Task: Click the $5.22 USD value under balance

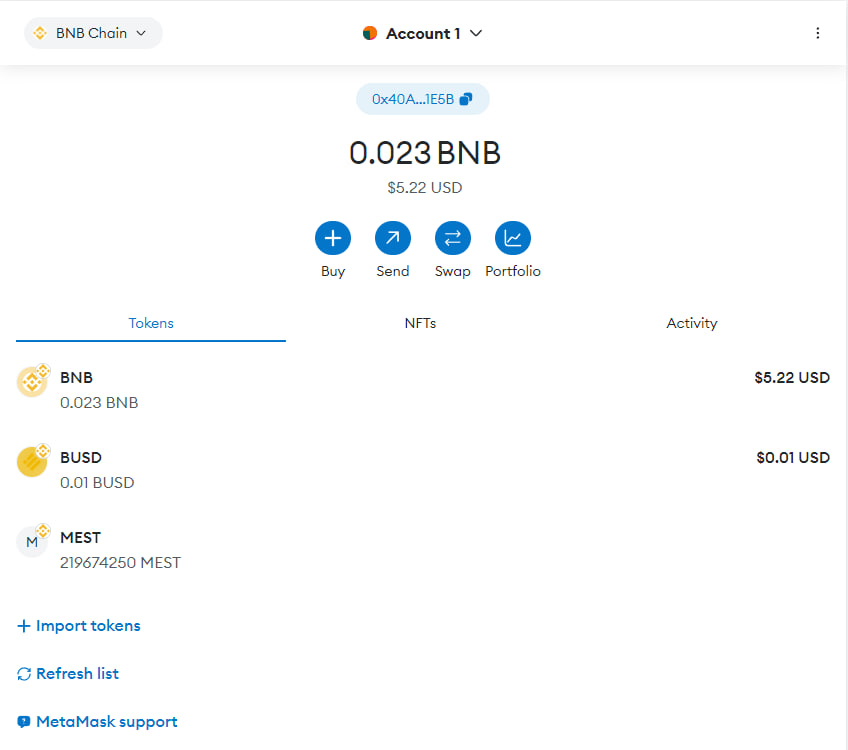Action: [425, 188]
